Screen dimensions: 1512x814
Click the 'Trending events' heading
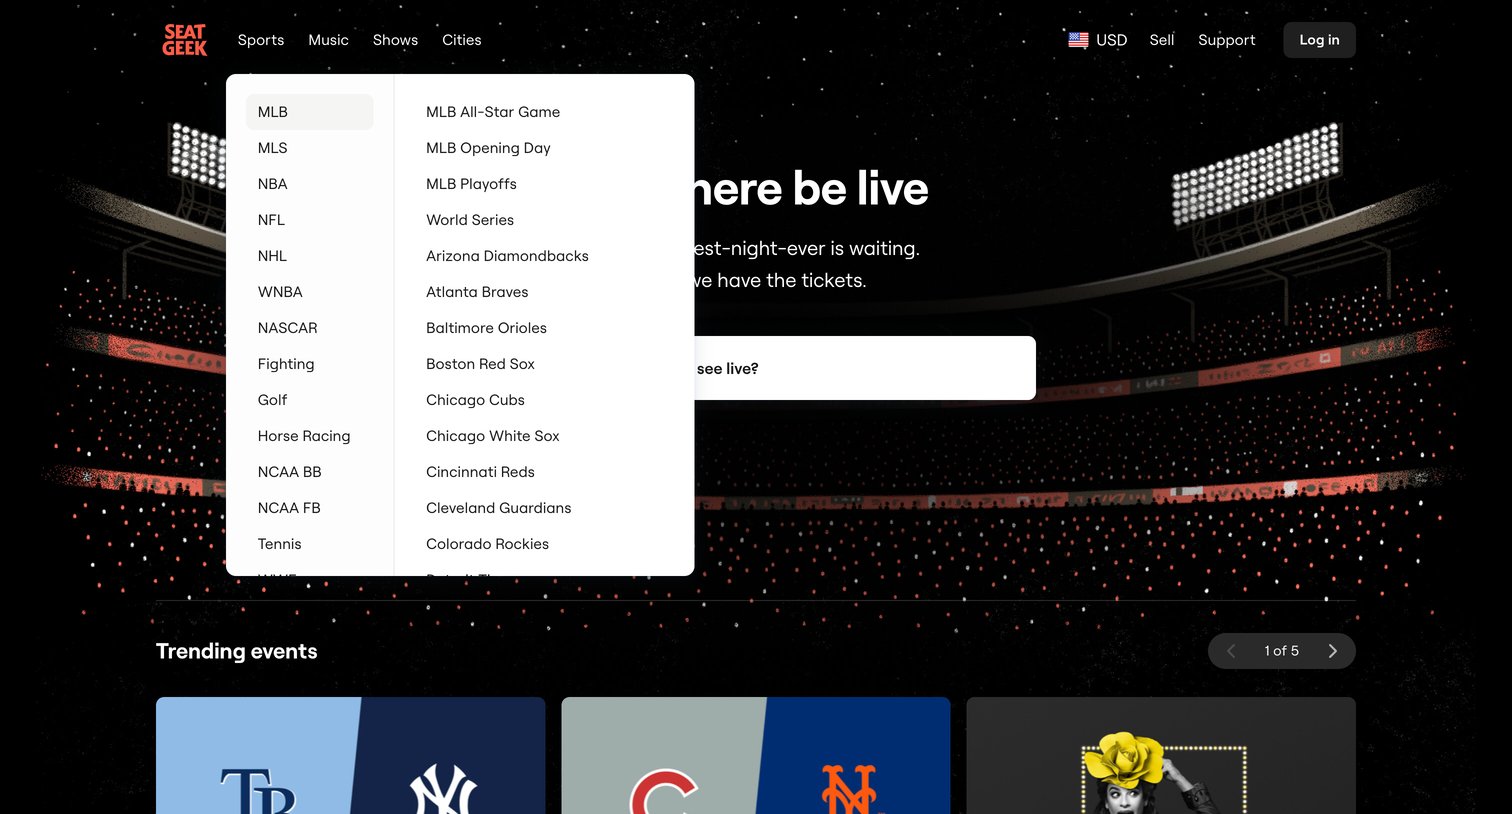tap(237, 651)
